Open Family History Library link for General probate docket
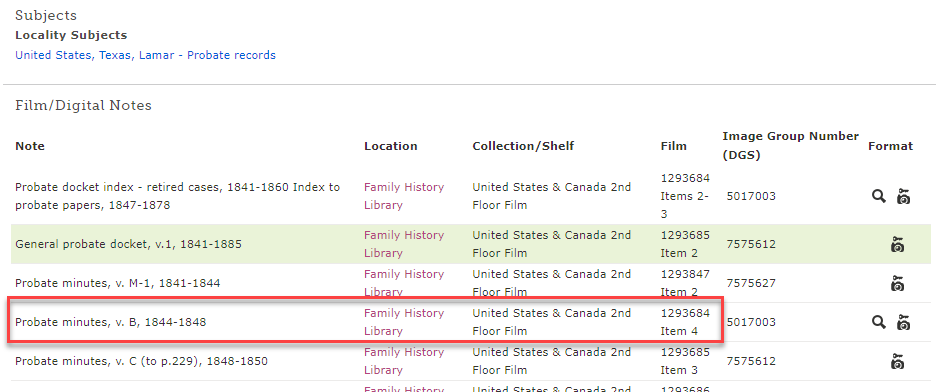The width and height of the screenshot is (936, 392). coord(404,244)
